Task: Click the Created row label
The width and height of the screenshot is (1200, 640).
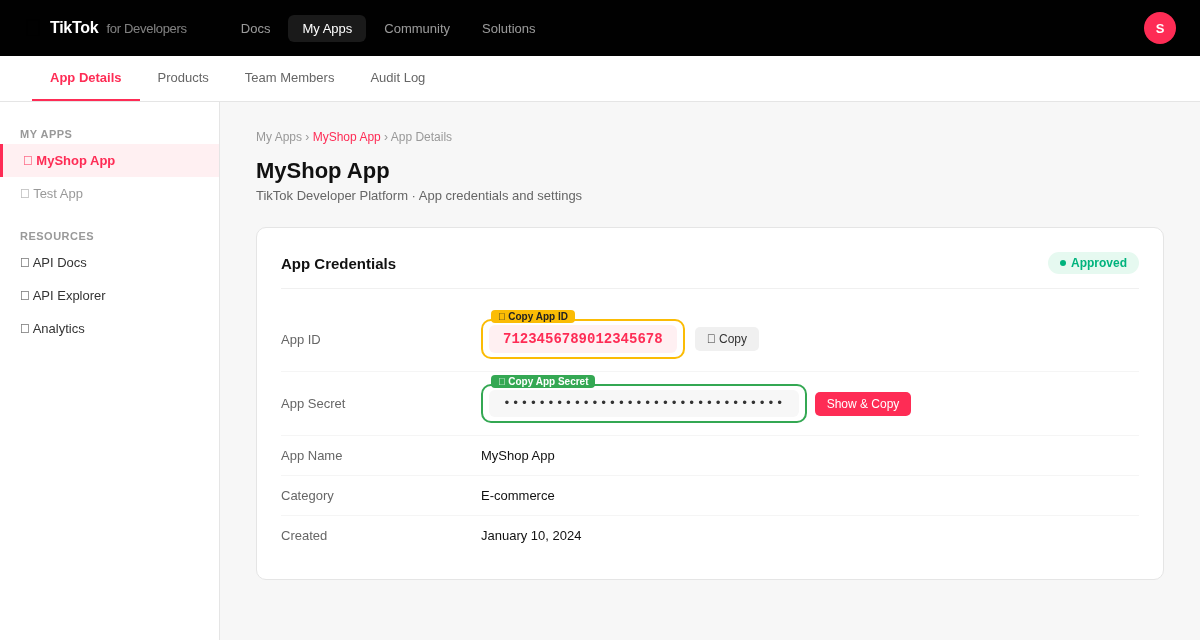Action: click(x=304, y=536)
